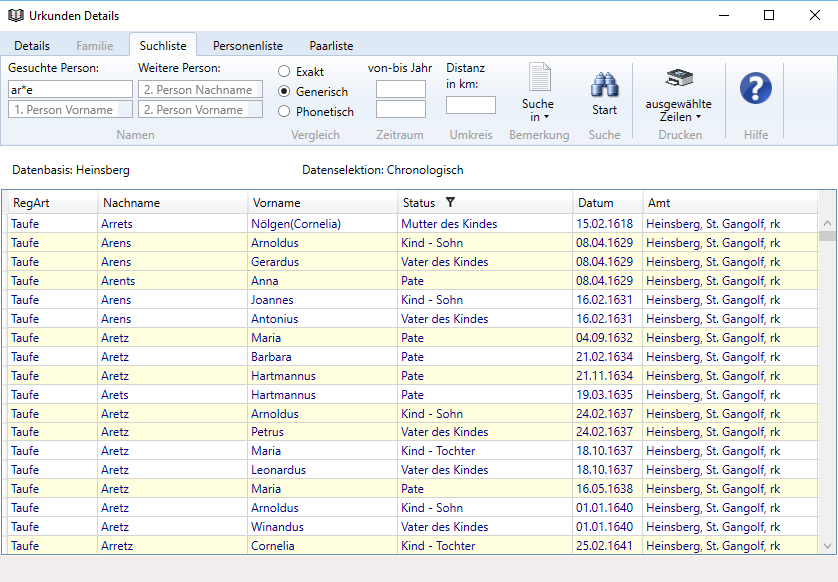The image size is (838, 582).
Task: Open the Details tab
Action: pos(32,46)
